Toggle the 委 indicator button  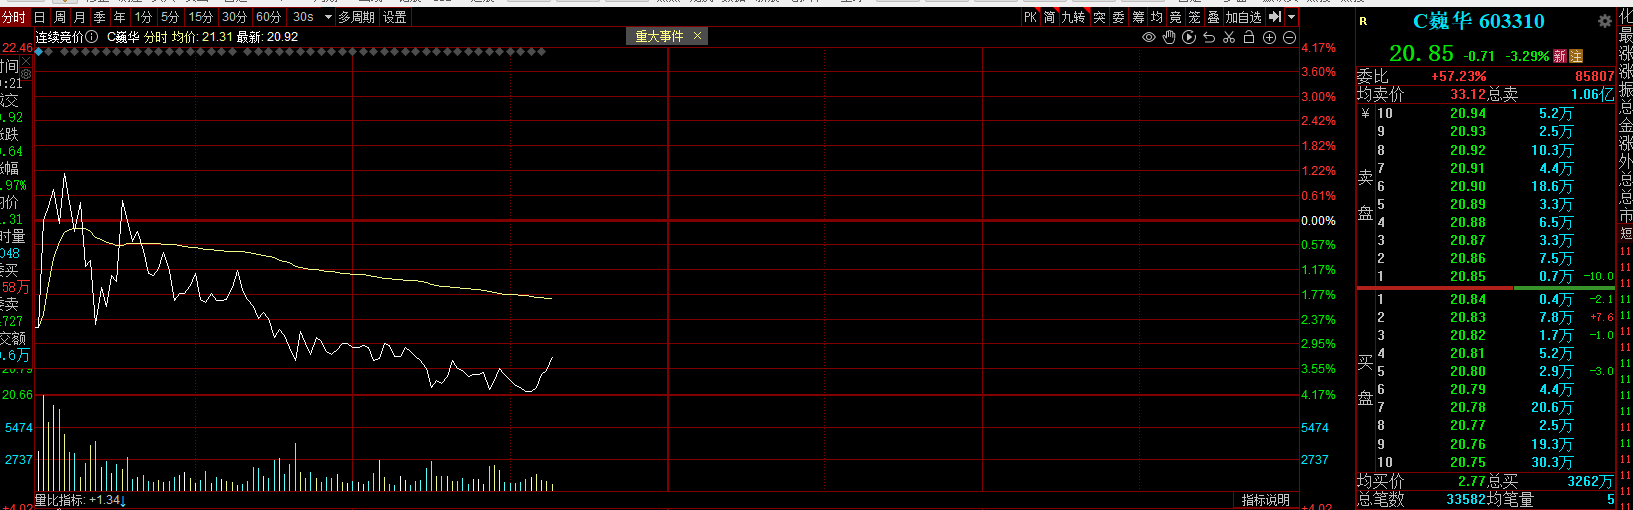[1119, 17]
